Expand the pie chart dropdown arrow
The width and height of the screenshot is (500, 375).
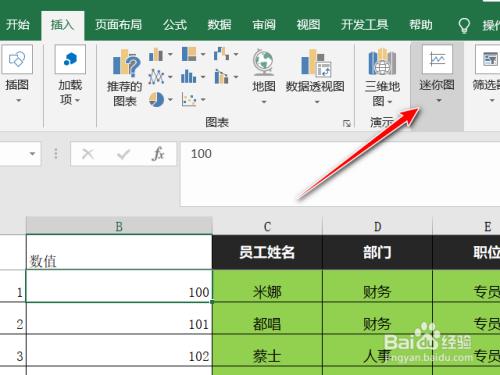click(x=170, y=99)
